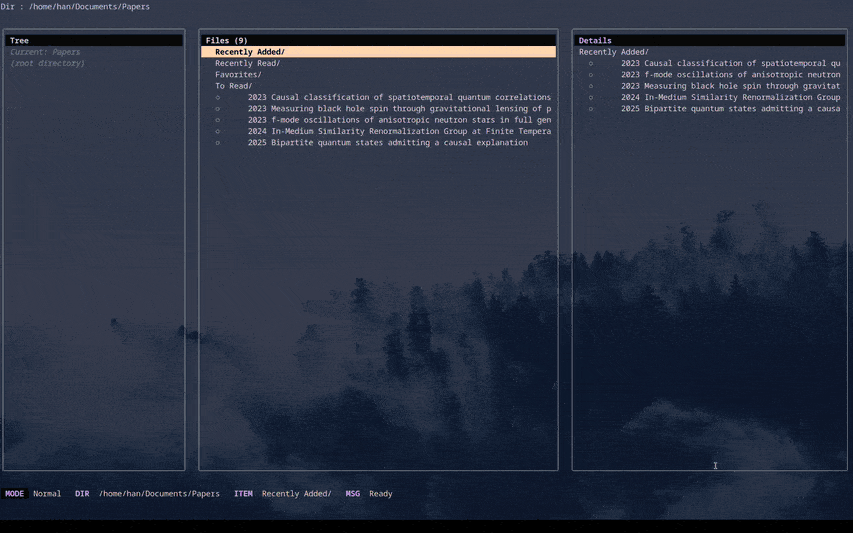Open the highlighted Recently Added/ folder
Viewport: 853px width, 533px height.
pyautogui.click(x=250, y=52)
